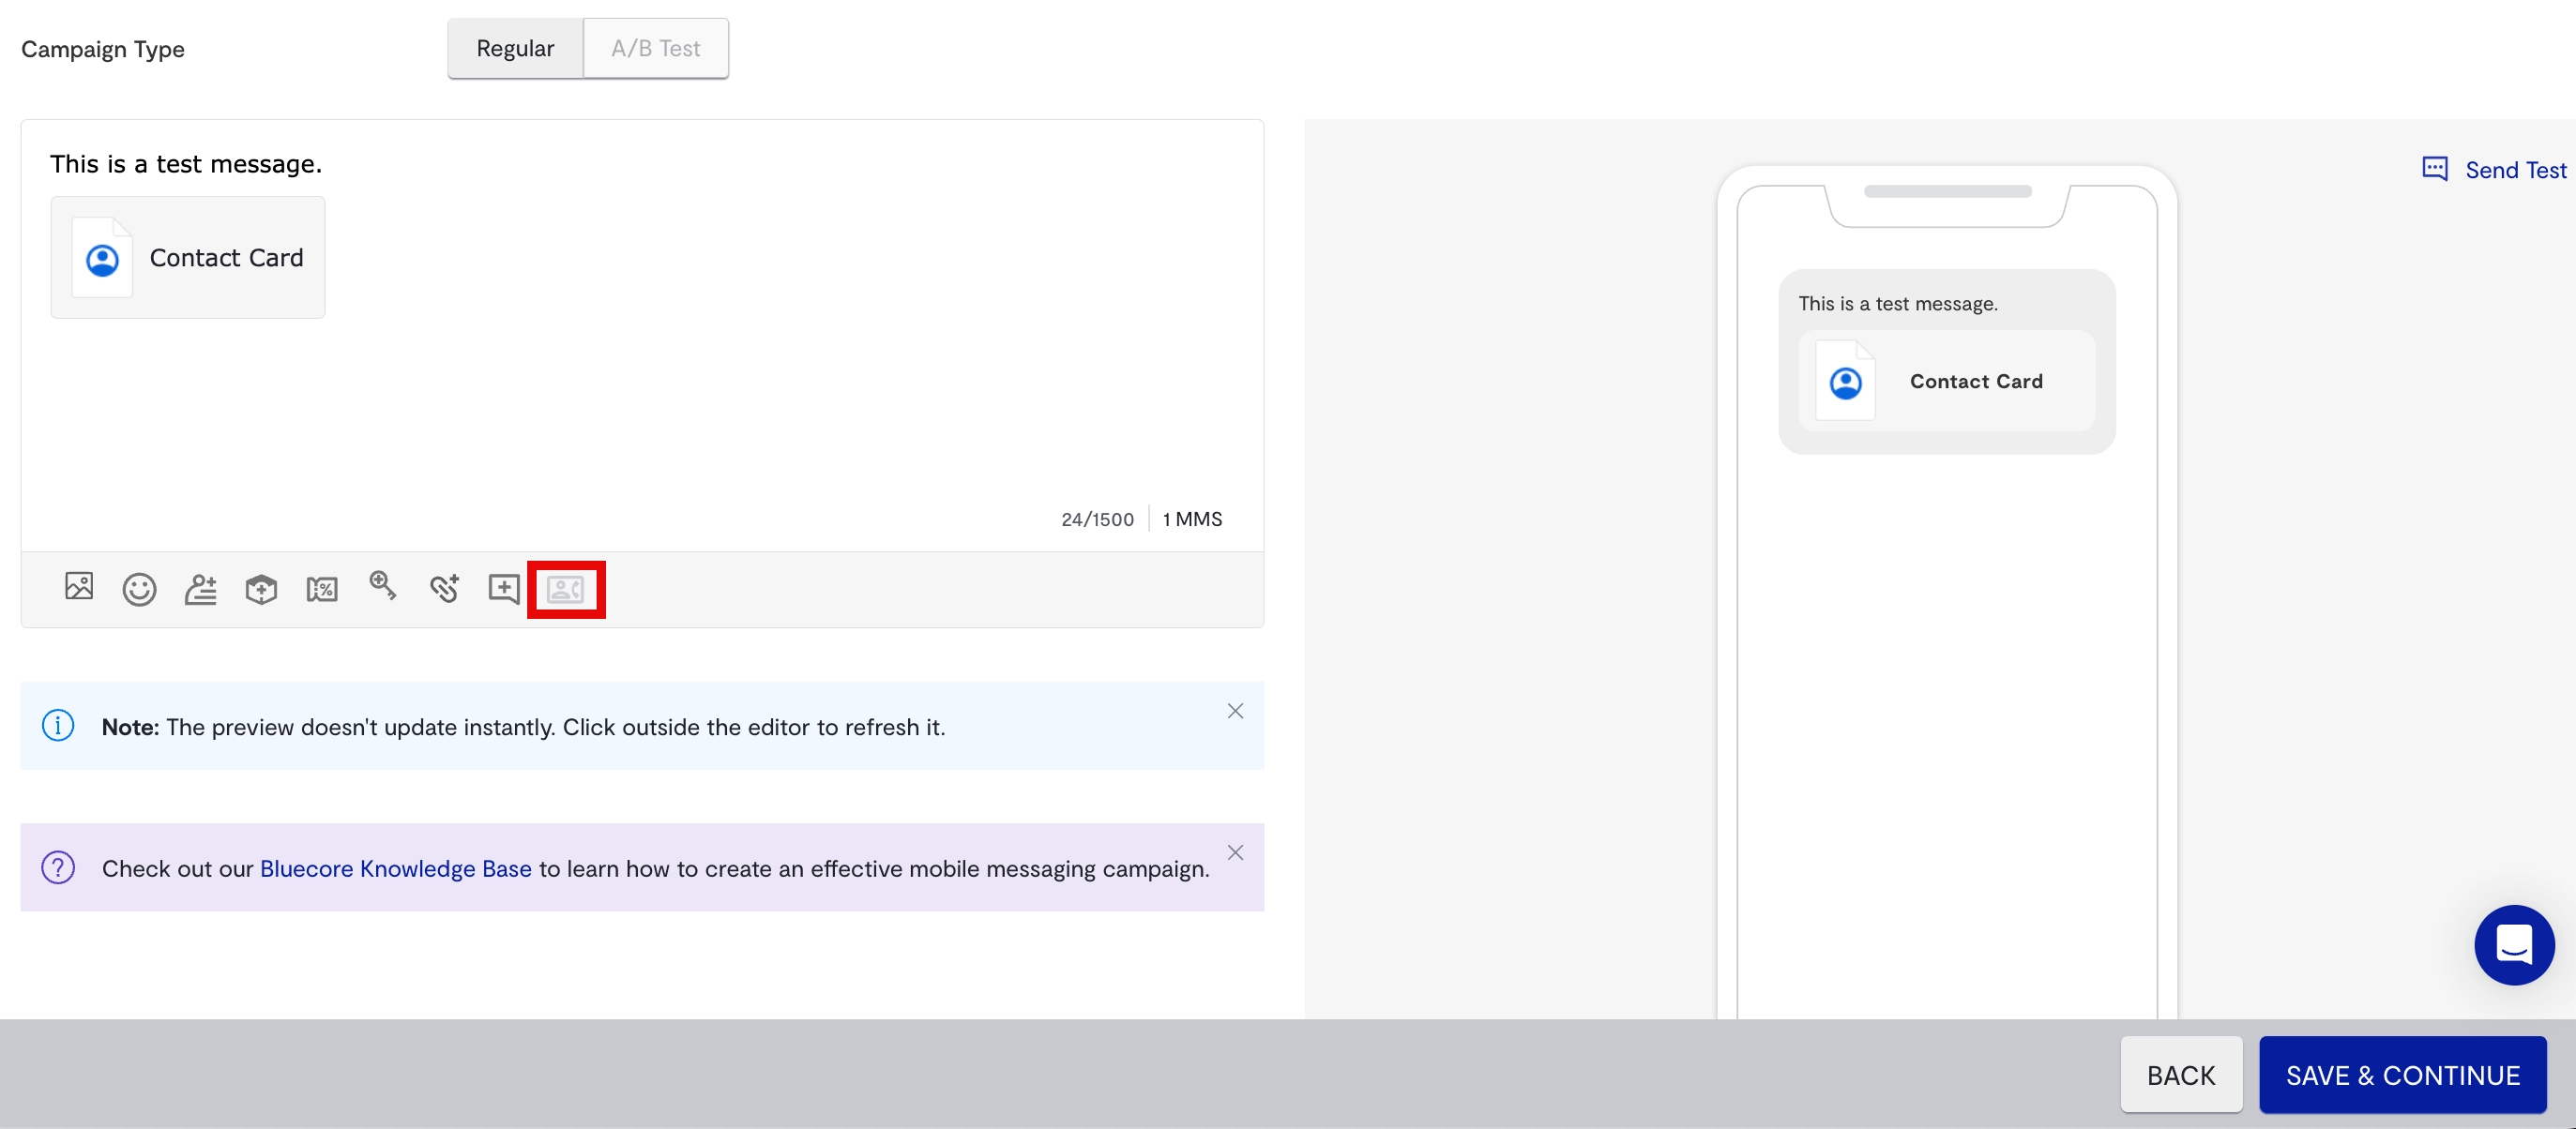Close the Knowledge Base tip banner
This screenshot has height=1129, width=2576.
[x=1235, y=852]
